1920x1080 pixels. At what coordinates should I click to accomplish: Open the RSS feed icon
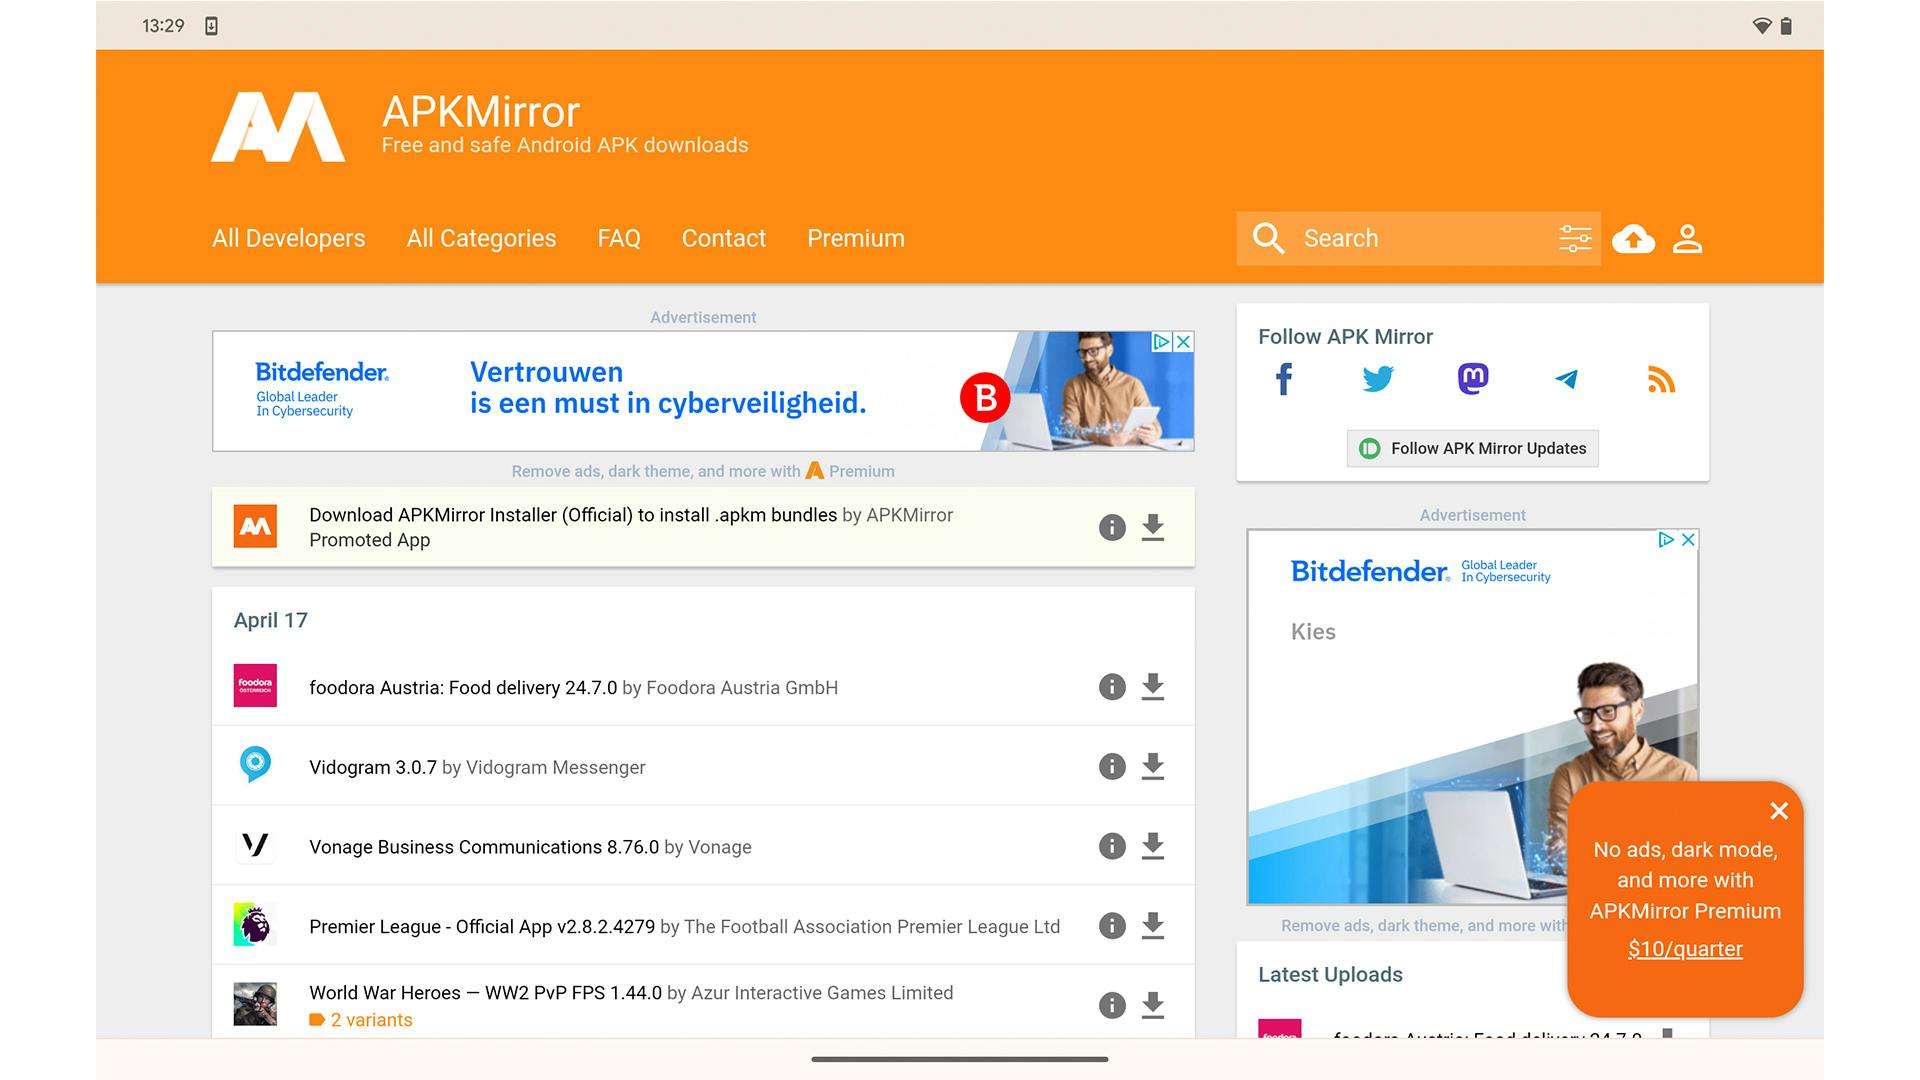(1661, 379)
